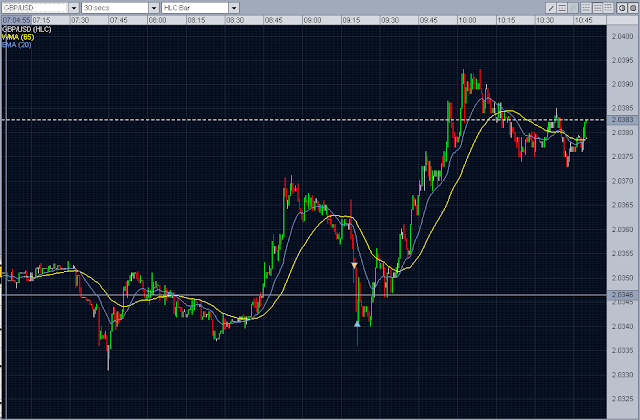Select the GBP/USD (HLC) legend label
640x420 pixels.
27,29
